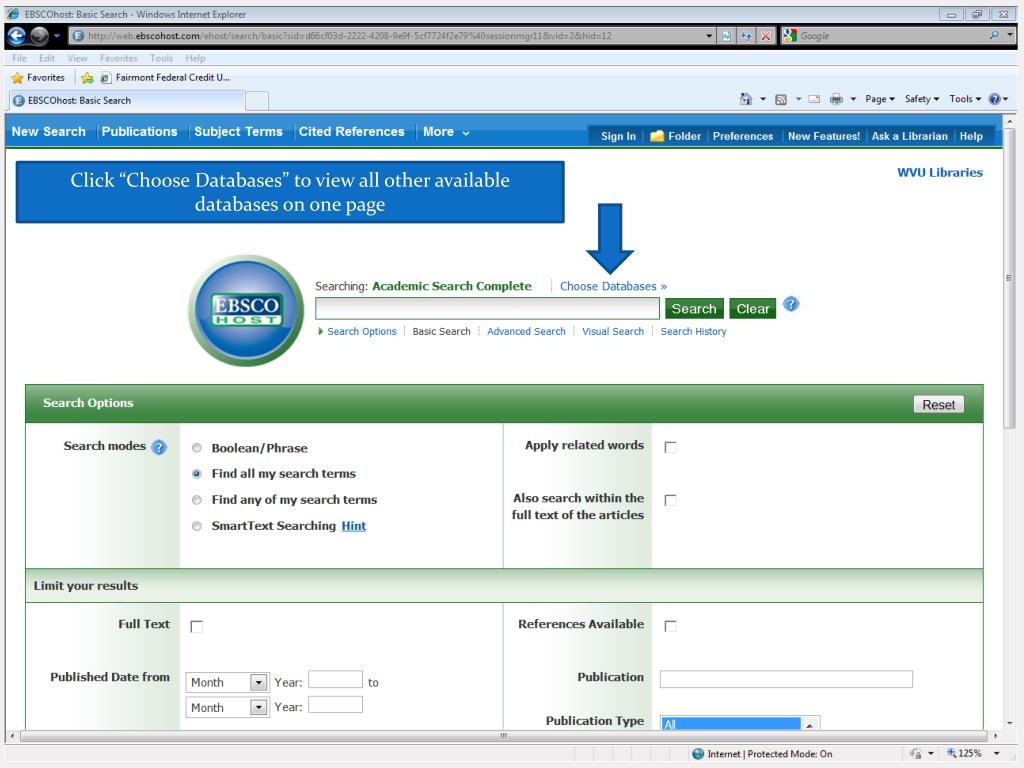
Task: Open the first Month dropdown
Action: point(227,682)
